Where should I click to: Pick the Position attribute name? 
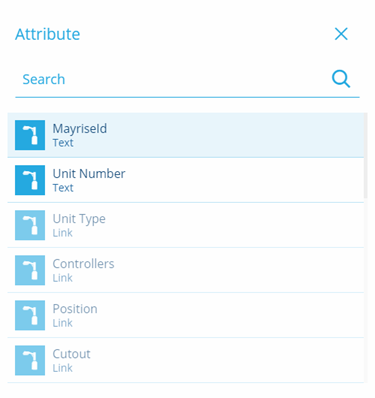tap(75, 309)
